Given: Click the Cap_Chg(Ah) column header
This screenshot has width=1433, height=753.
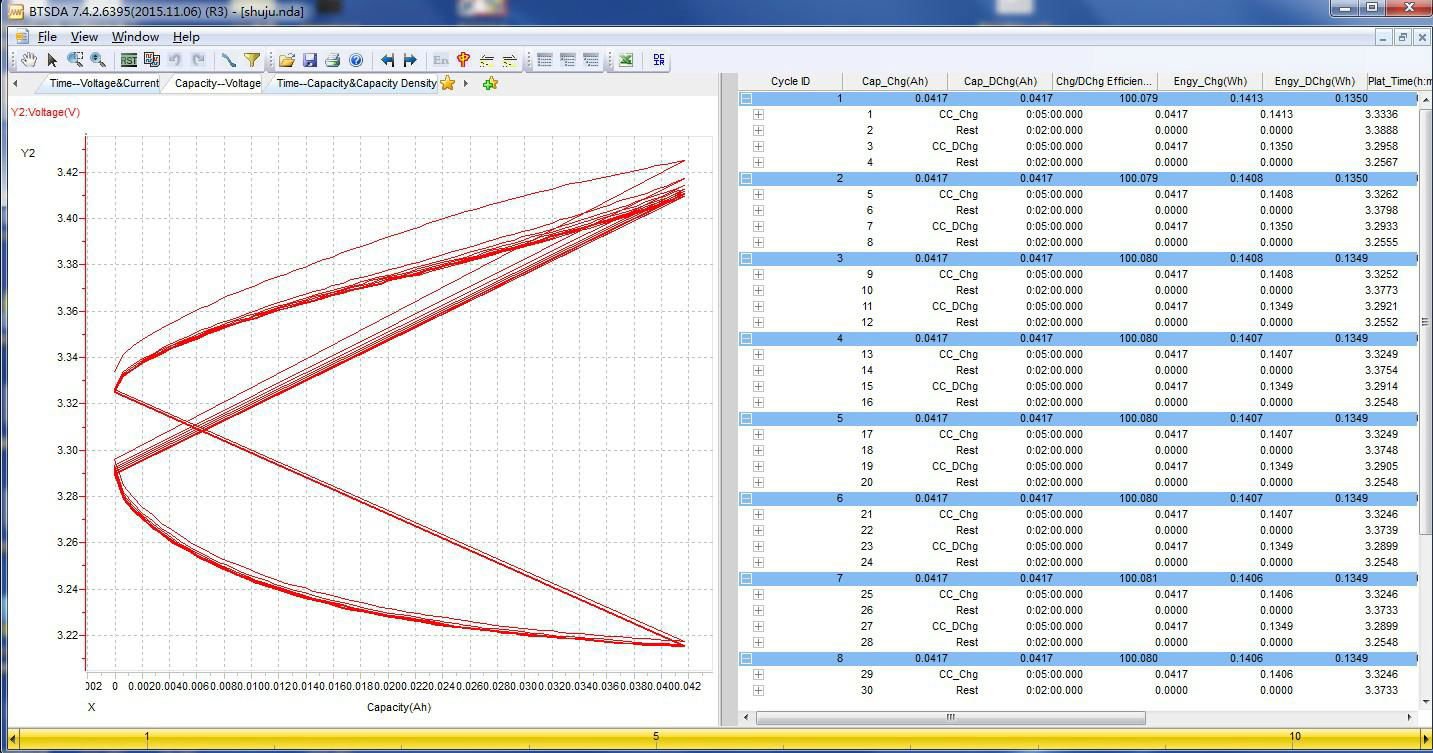Looking at the screenshot, I should (x=895, y=81).
